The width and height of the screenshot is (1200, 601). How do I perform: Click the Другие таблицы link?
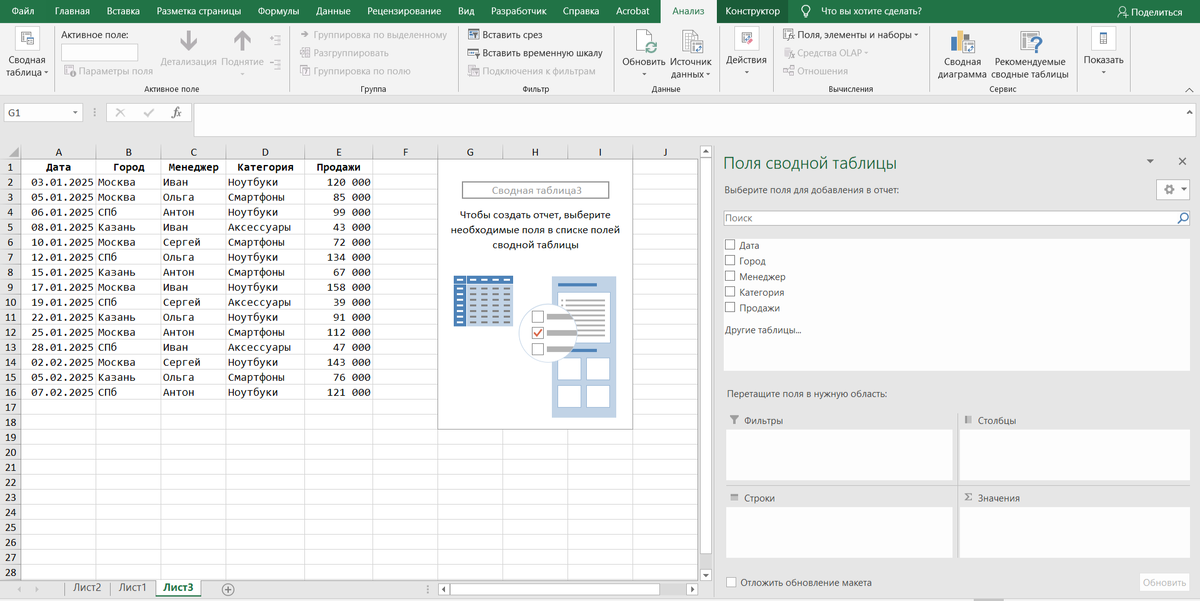point(762,330)
